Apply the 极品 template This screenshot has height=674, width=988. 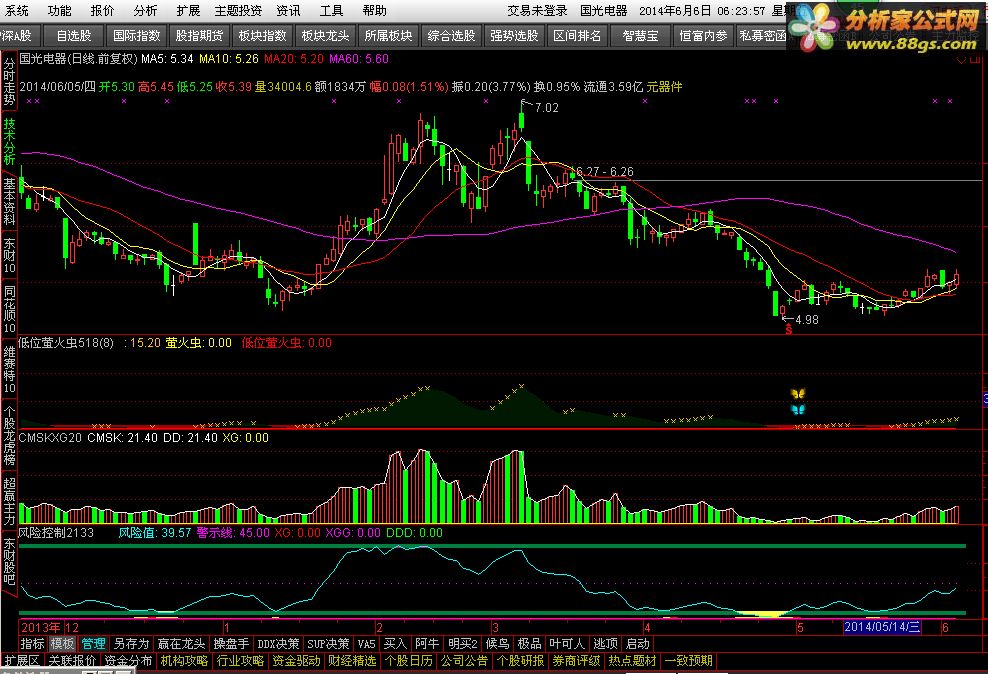tap(529, 644)
